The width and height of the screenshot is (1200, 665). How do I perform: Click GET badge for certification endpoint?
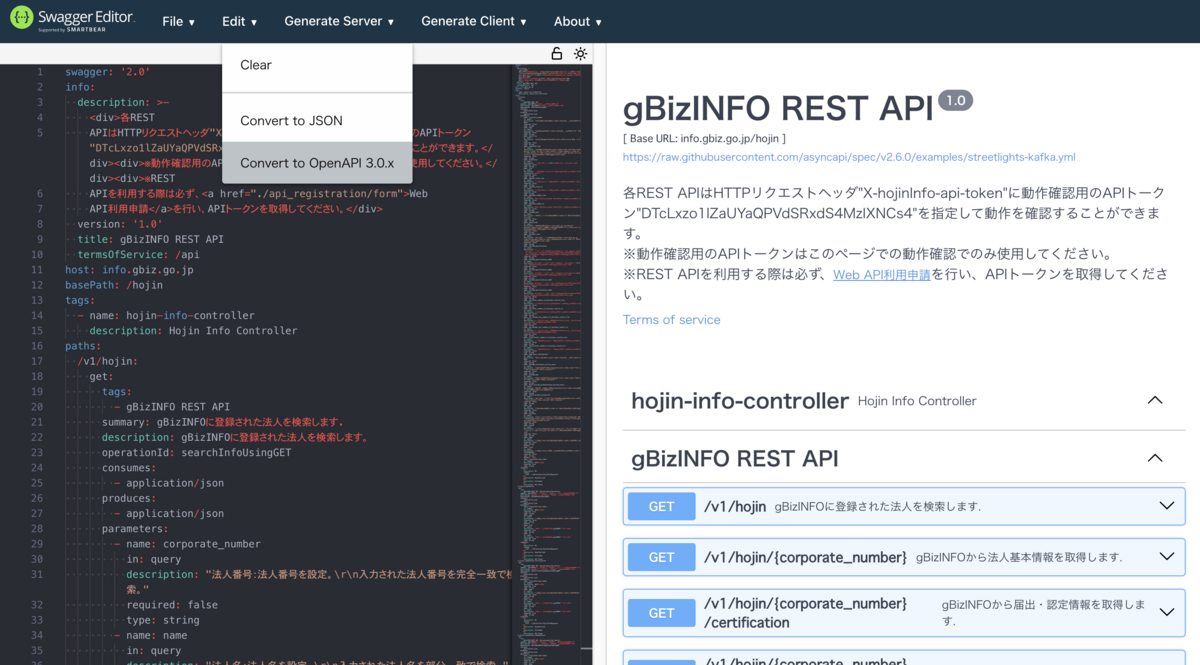662,613
